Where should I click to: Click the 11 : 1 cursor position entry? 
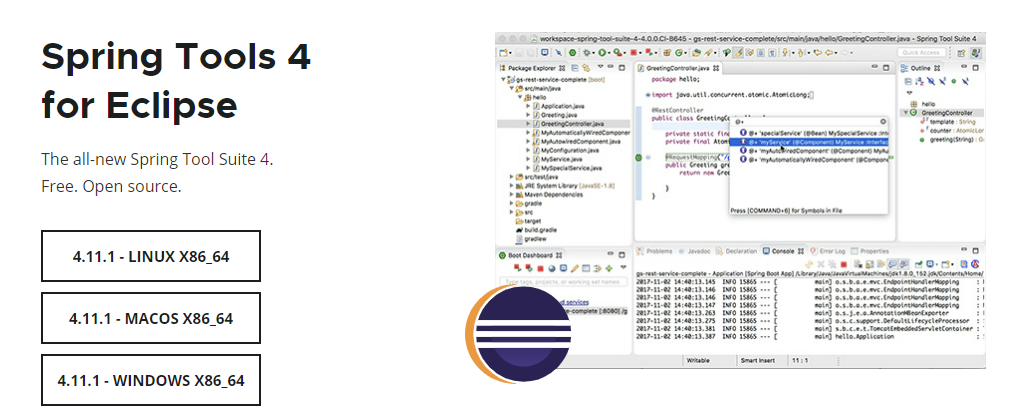800,360
